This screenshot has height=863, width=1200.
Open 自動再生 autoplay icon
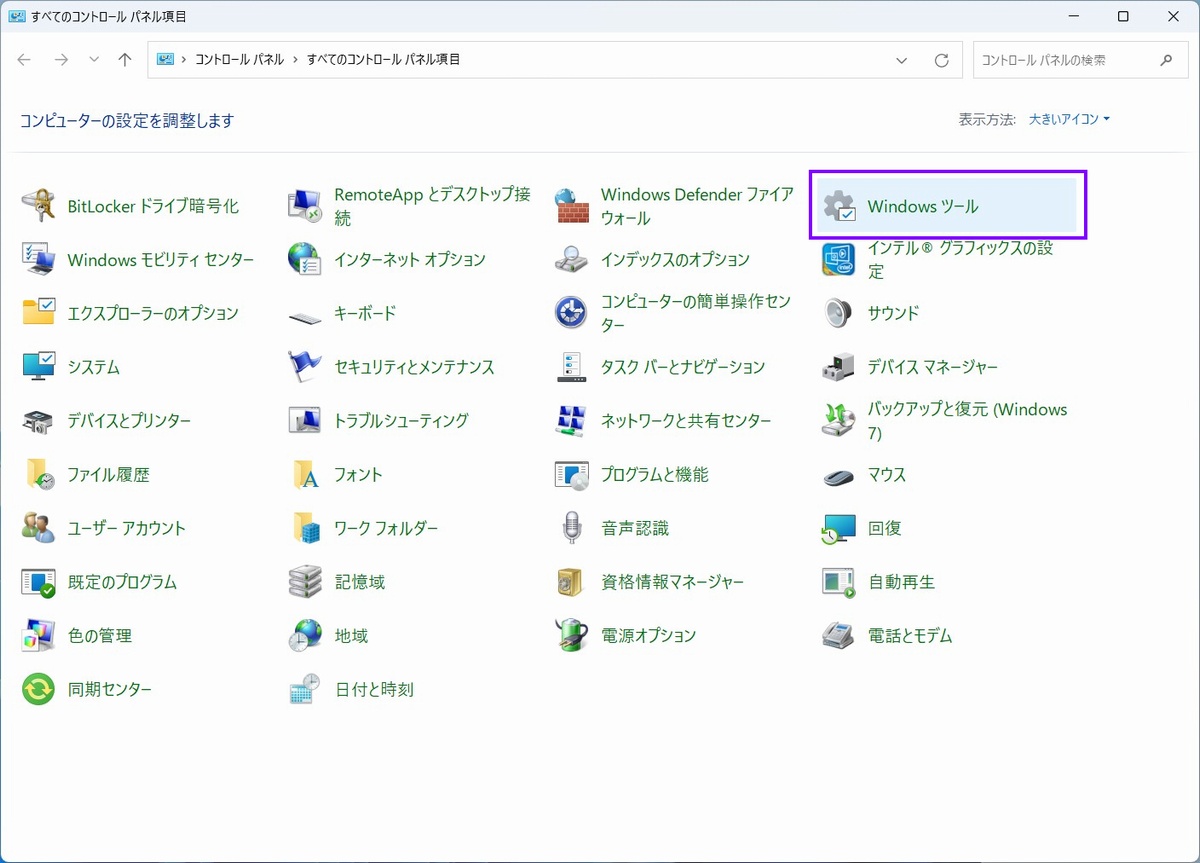839,582
